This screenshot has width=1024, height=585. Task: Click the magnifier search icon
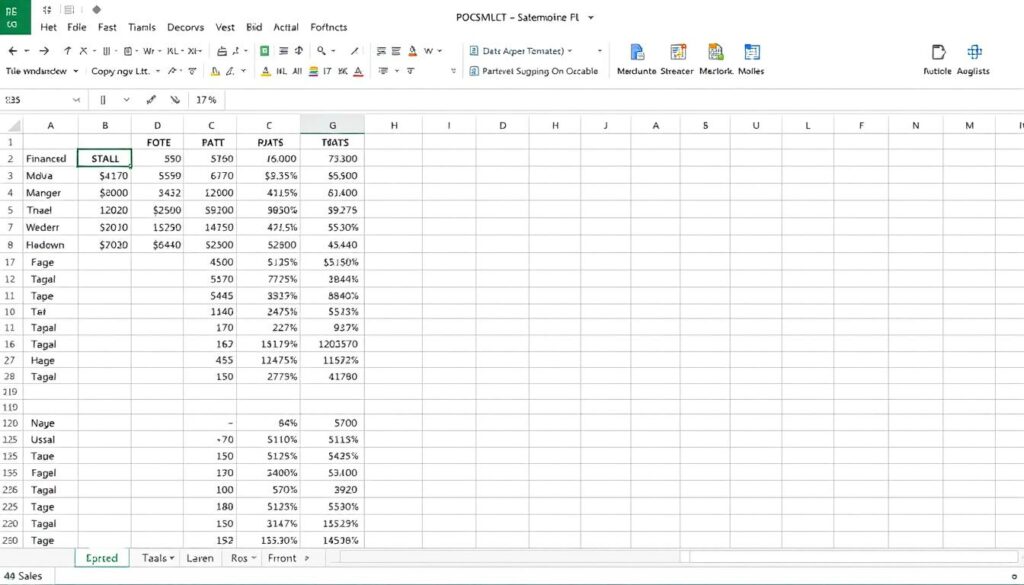point(321,50)
